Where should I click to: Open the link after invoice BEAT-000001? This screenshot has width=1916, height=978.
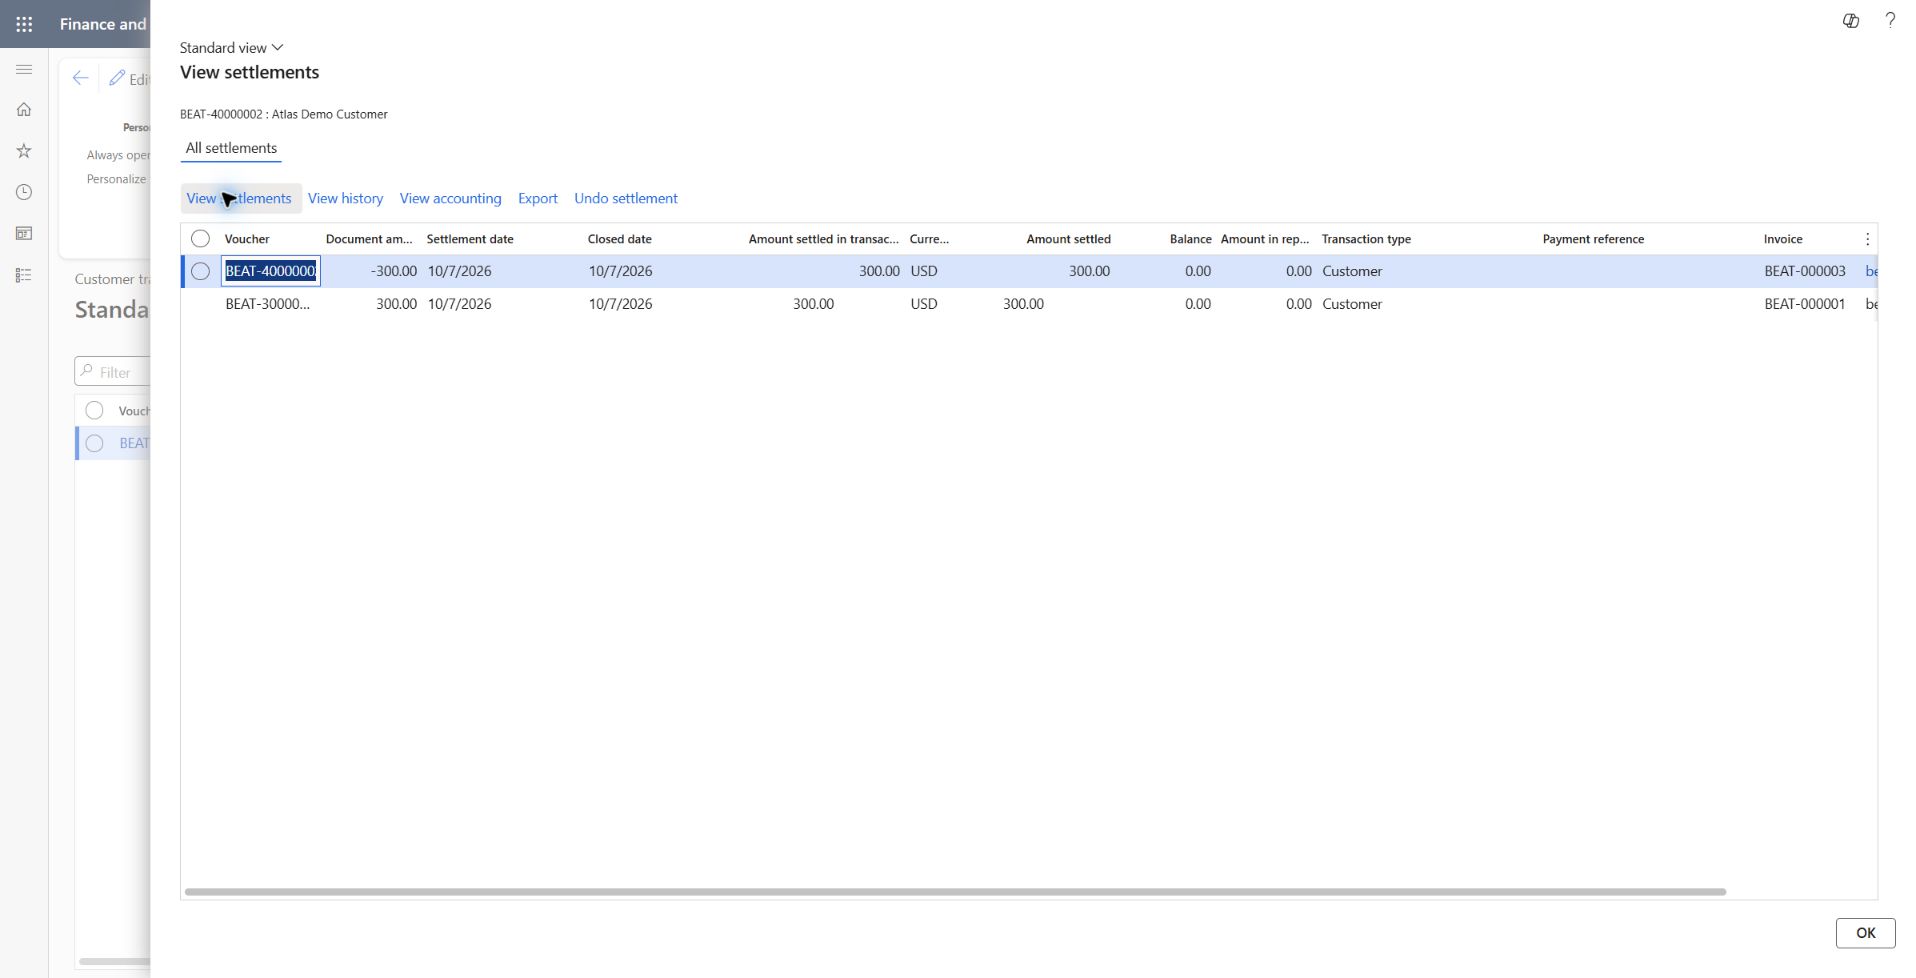[1871, 304]
